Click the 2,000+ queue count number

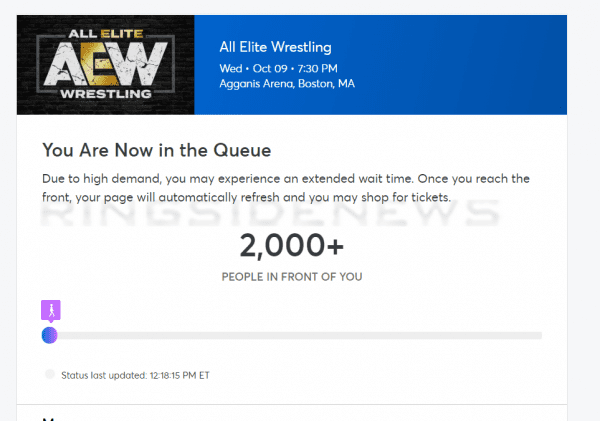click(292, 245)
